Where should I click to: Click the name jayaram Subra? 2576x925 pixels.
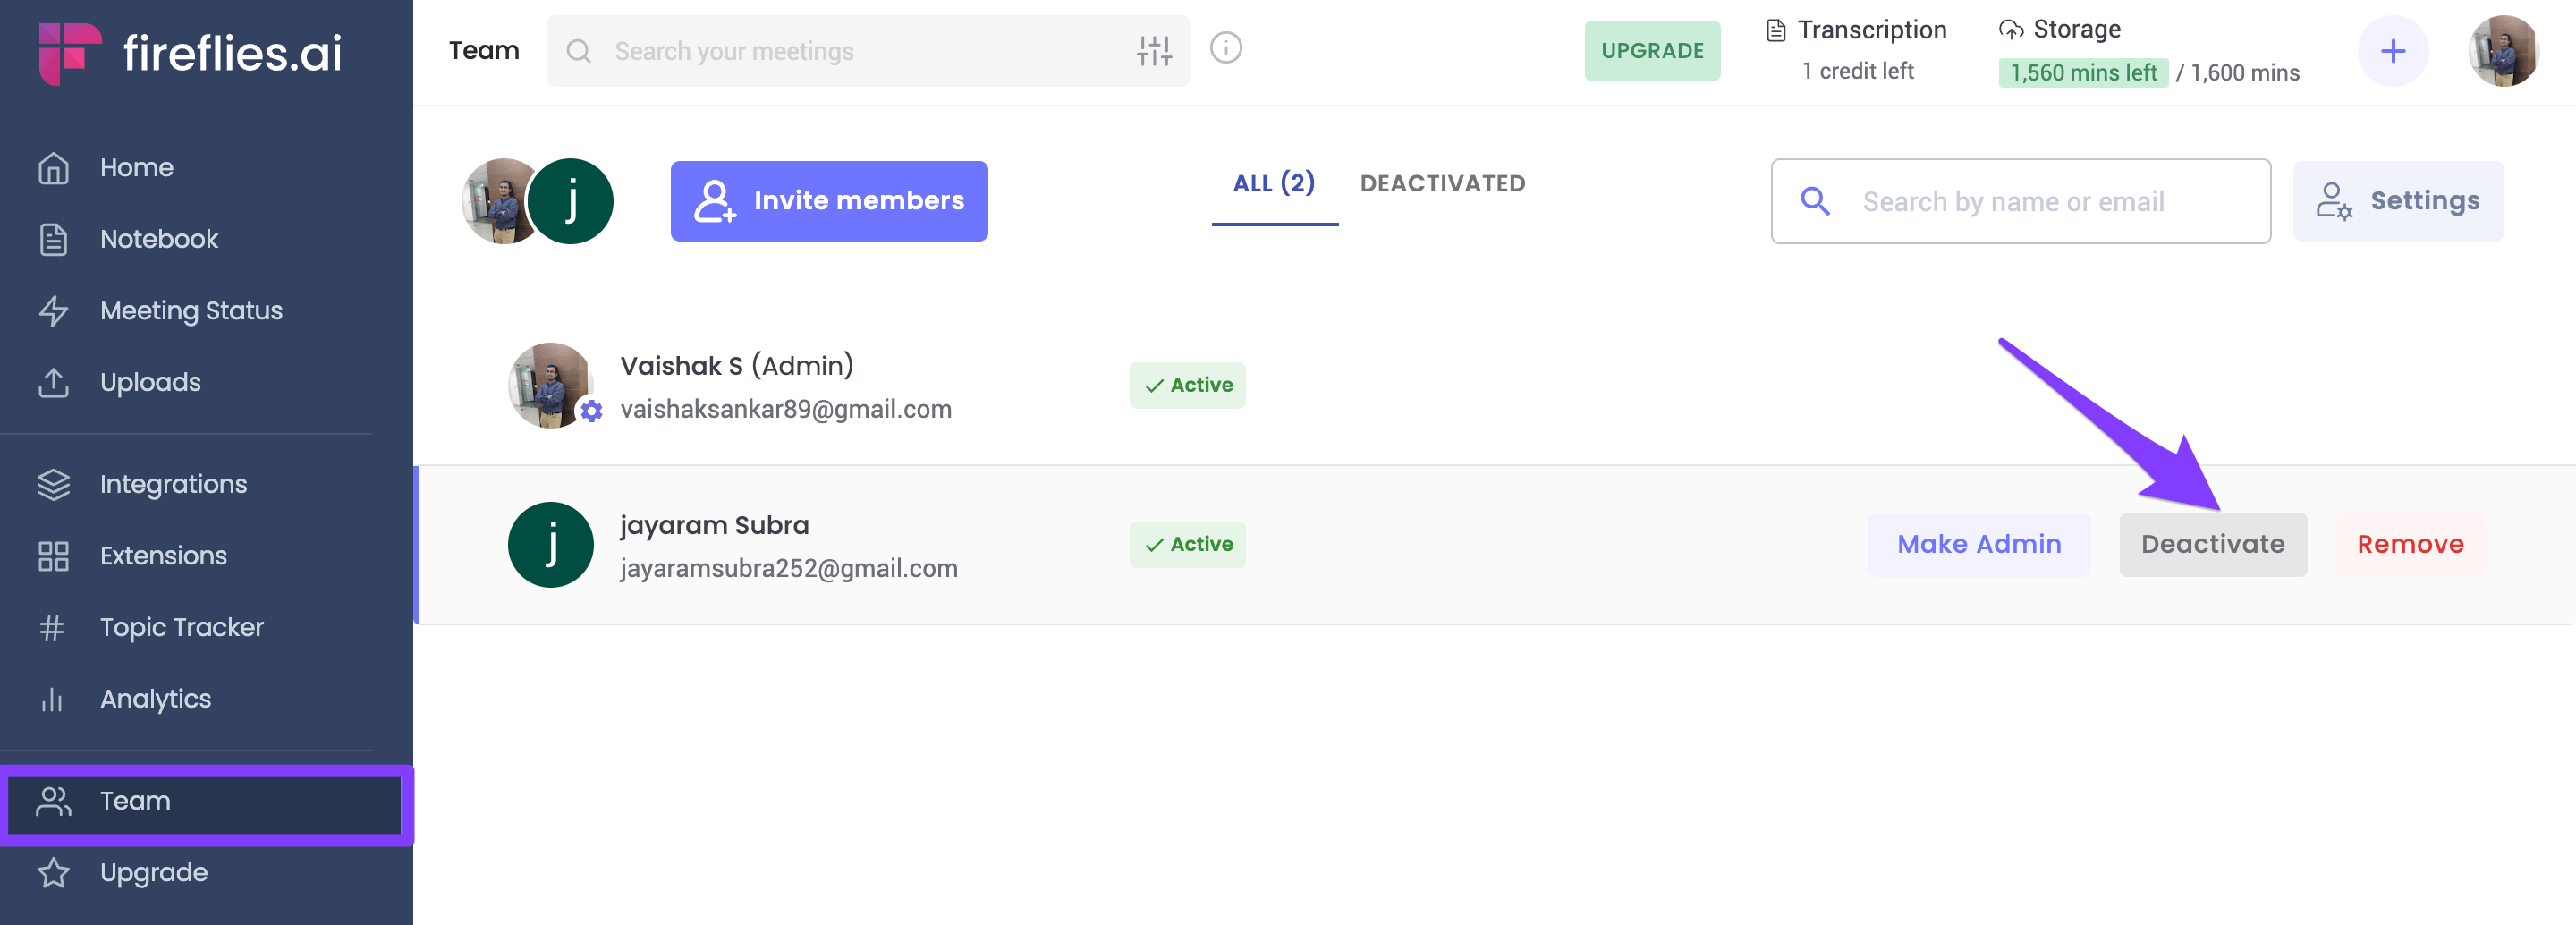(714, 526)
